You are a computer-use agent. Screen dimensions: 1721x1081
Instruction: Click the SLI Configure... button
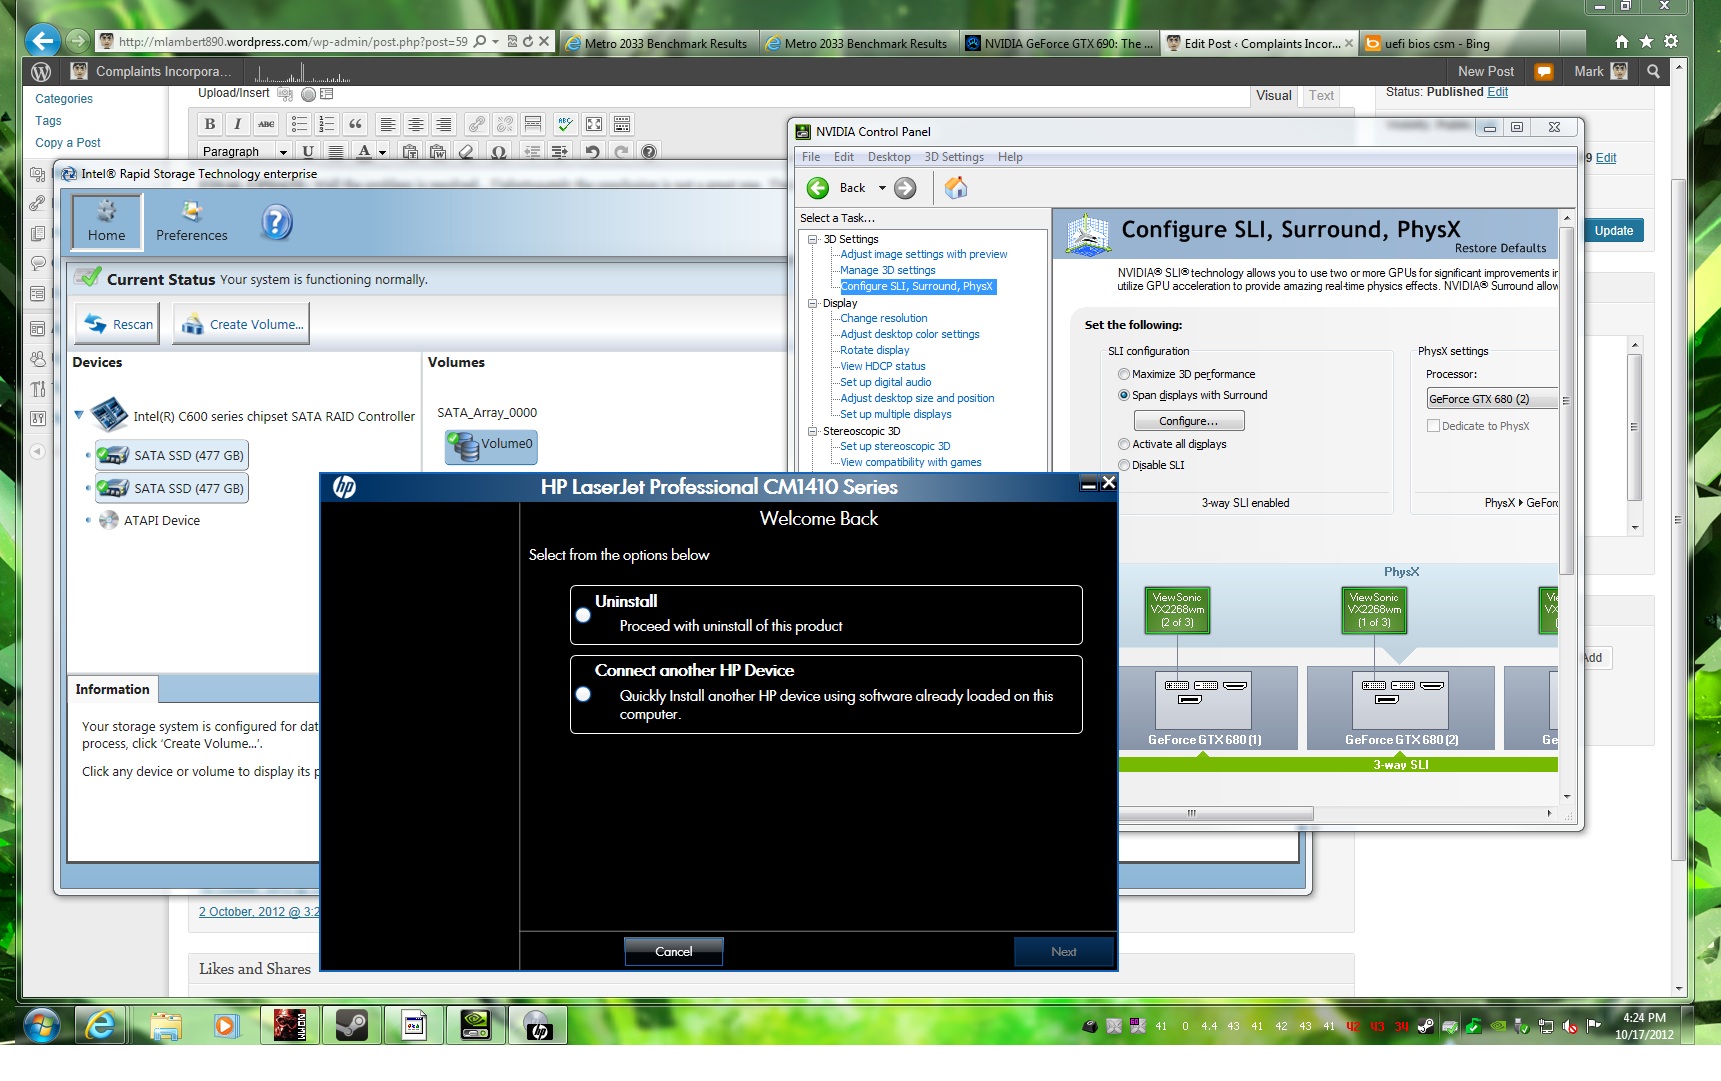[x=1188, y=421]
